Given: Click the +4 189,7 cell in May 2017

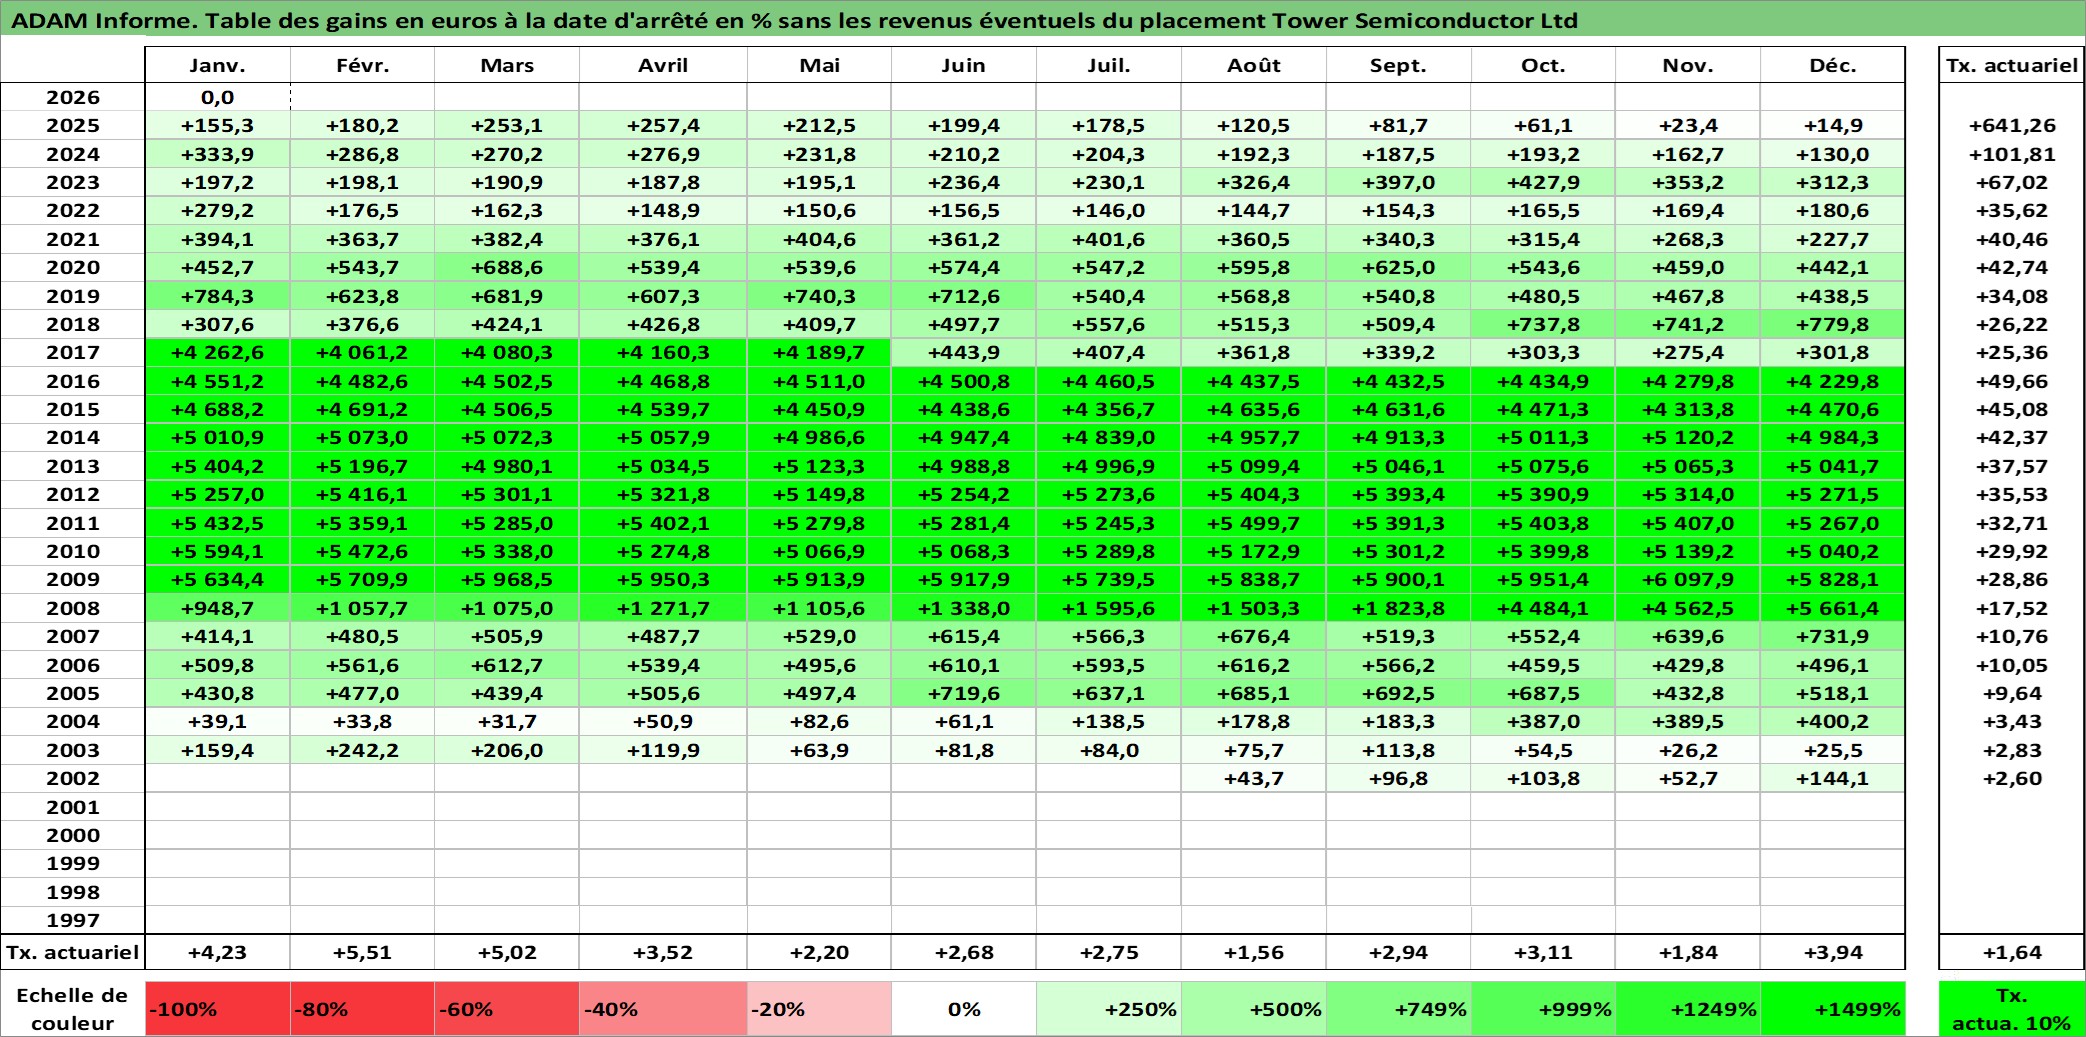Looking at the screenshot, I should 819,352.
